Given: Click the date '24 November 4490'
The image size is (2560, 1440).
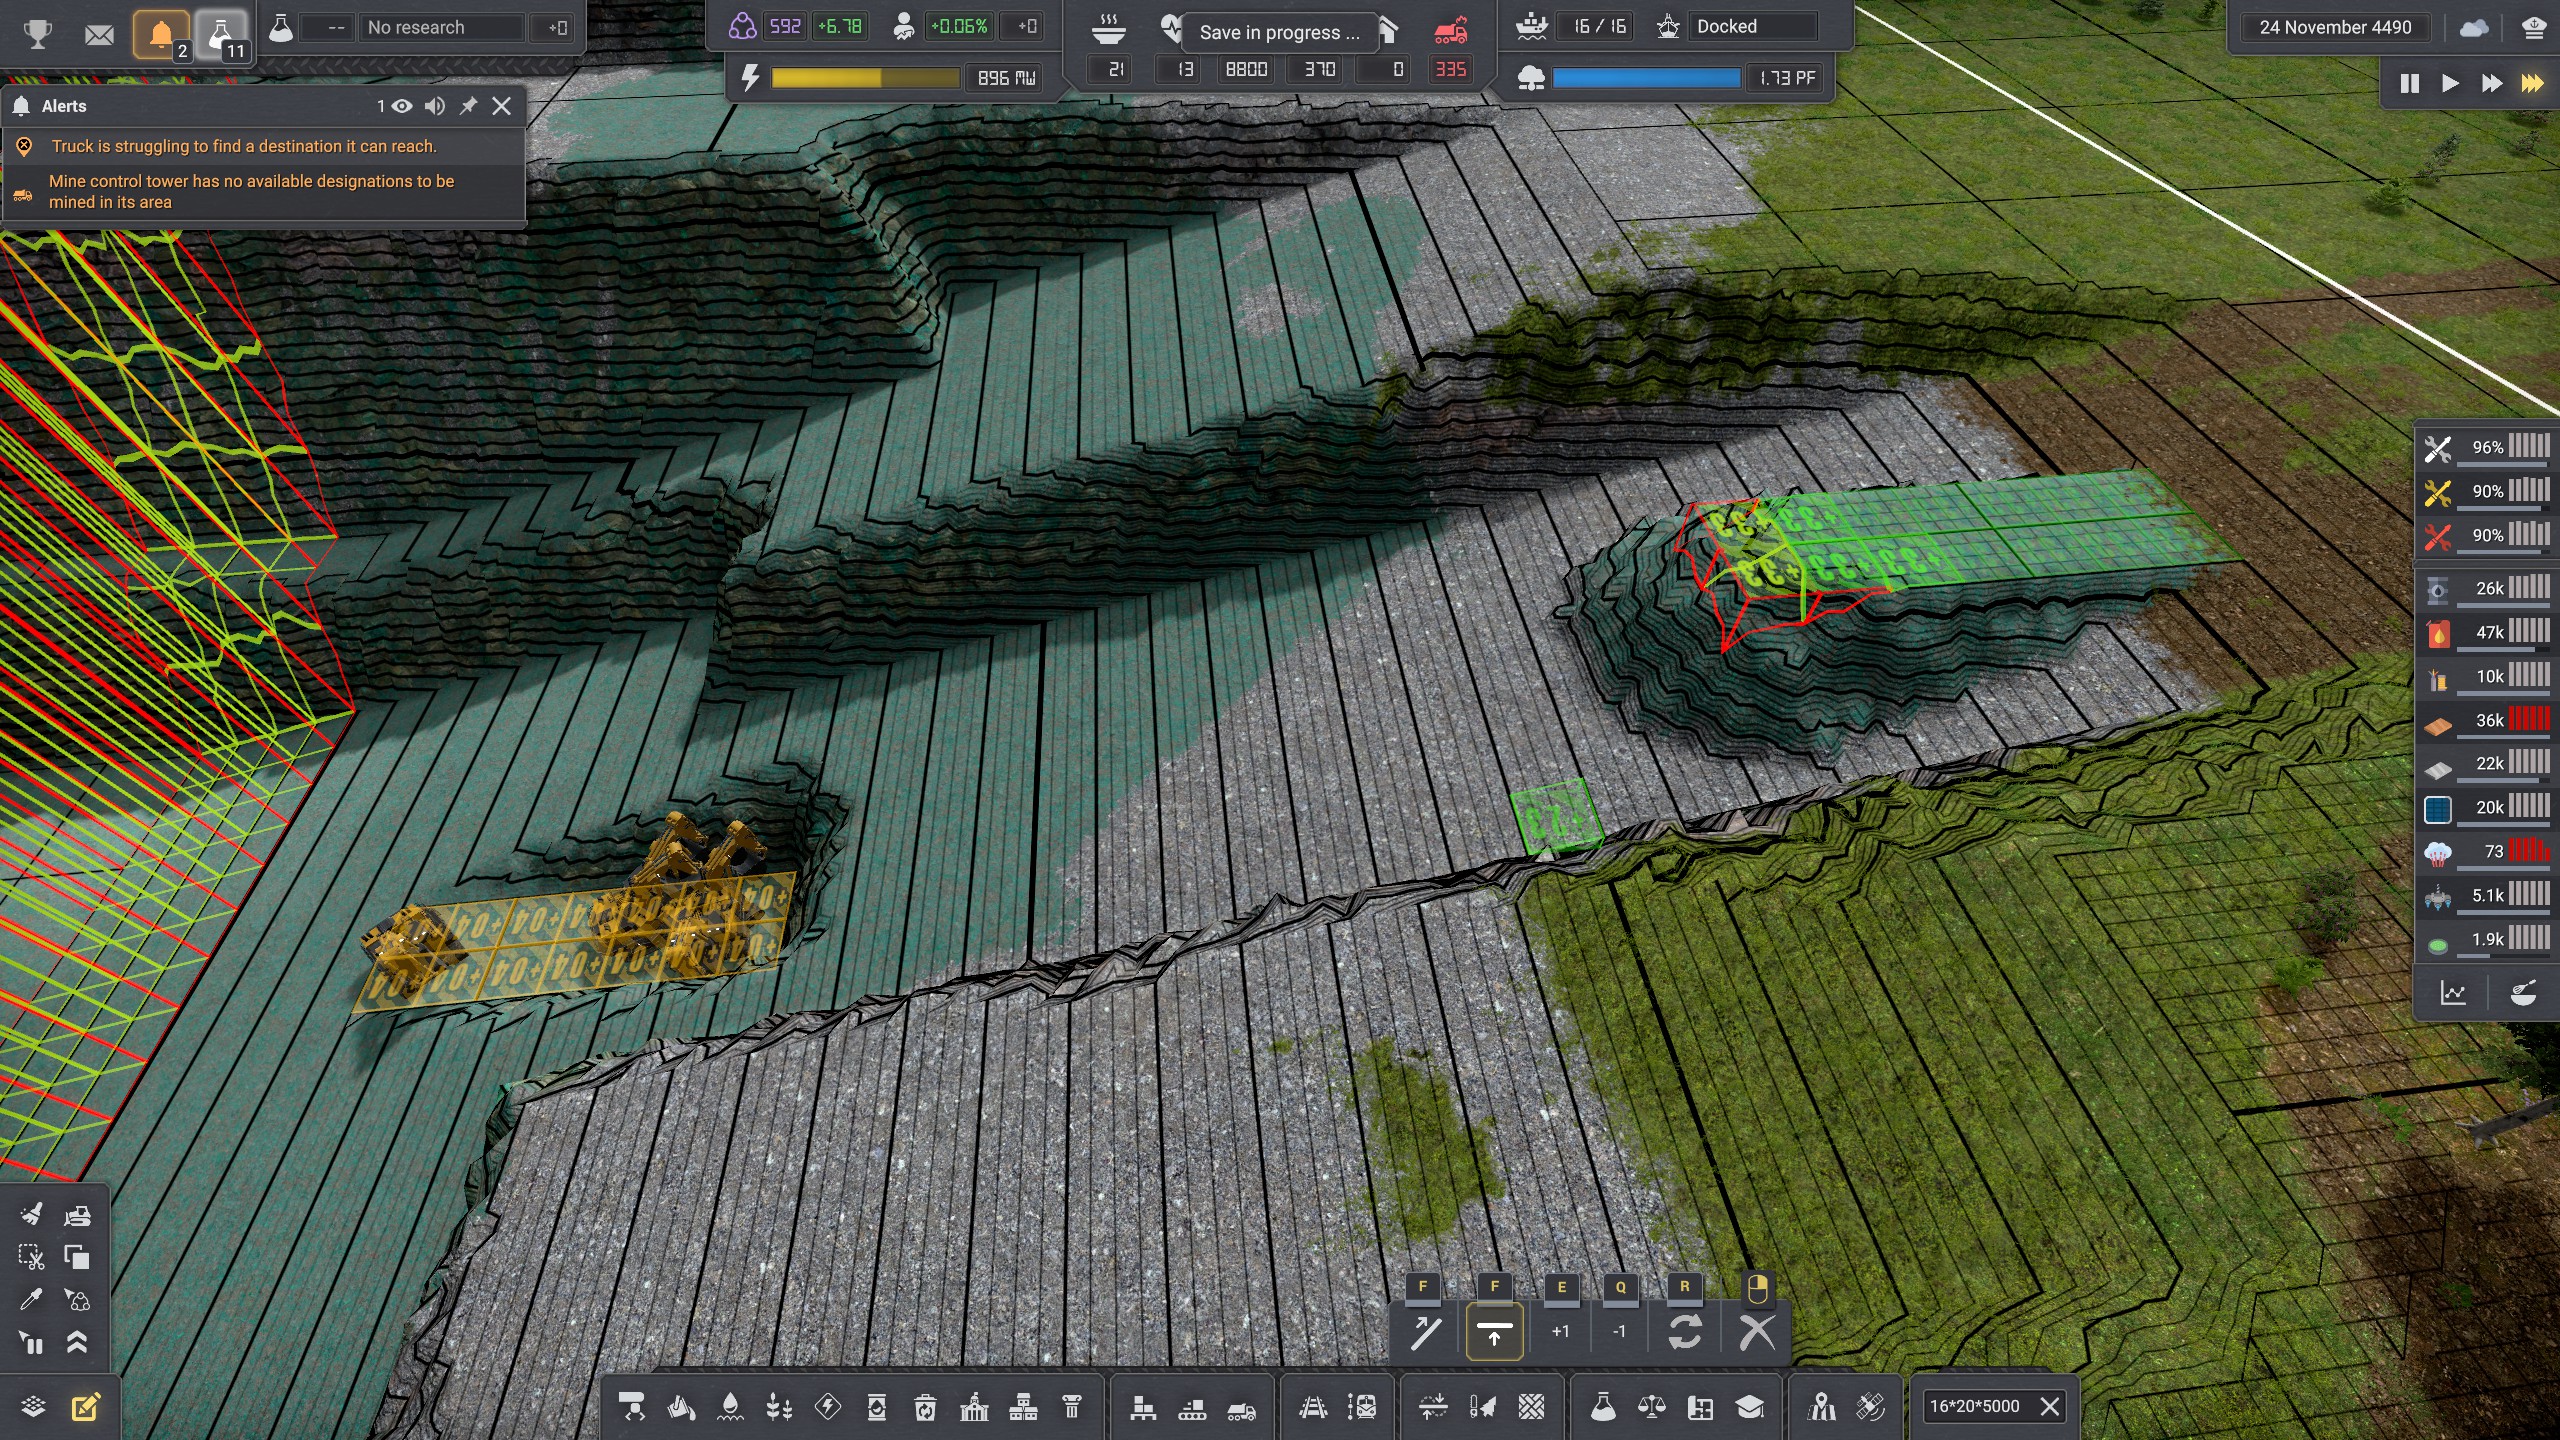Looking at the screenshot, I should tap(2335, 28).
